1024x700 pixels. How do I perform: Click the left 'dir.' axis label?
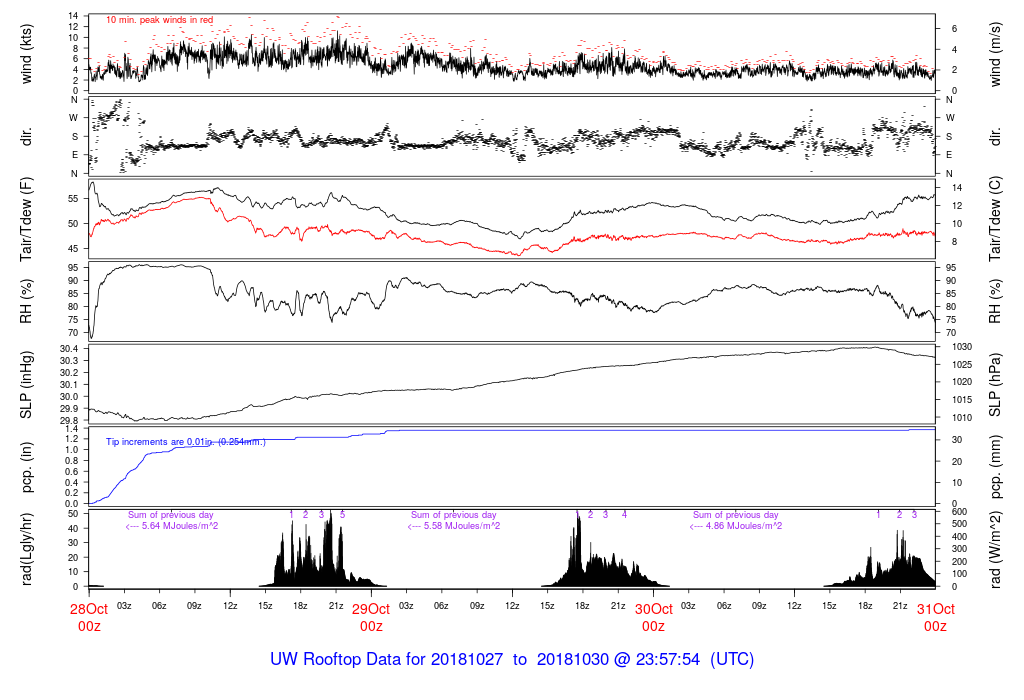(x=26, y=137)
